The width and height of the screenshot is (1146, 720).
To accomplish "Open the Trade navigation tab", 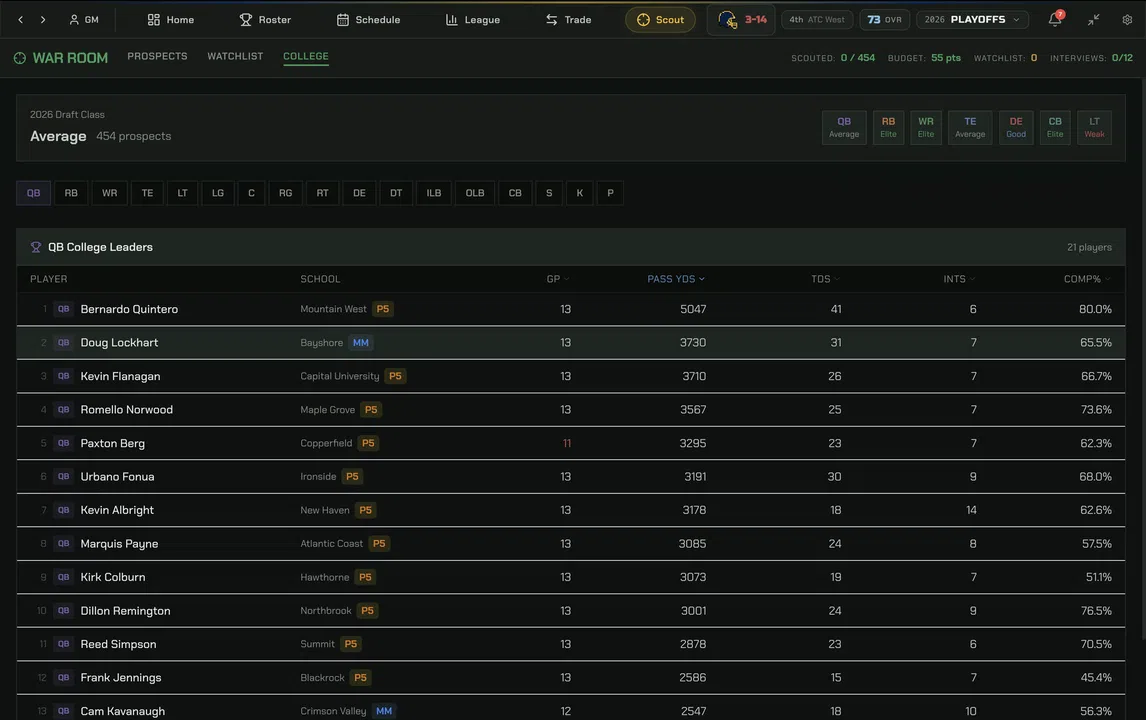I will pyautogui.click(x=569, y=20).
